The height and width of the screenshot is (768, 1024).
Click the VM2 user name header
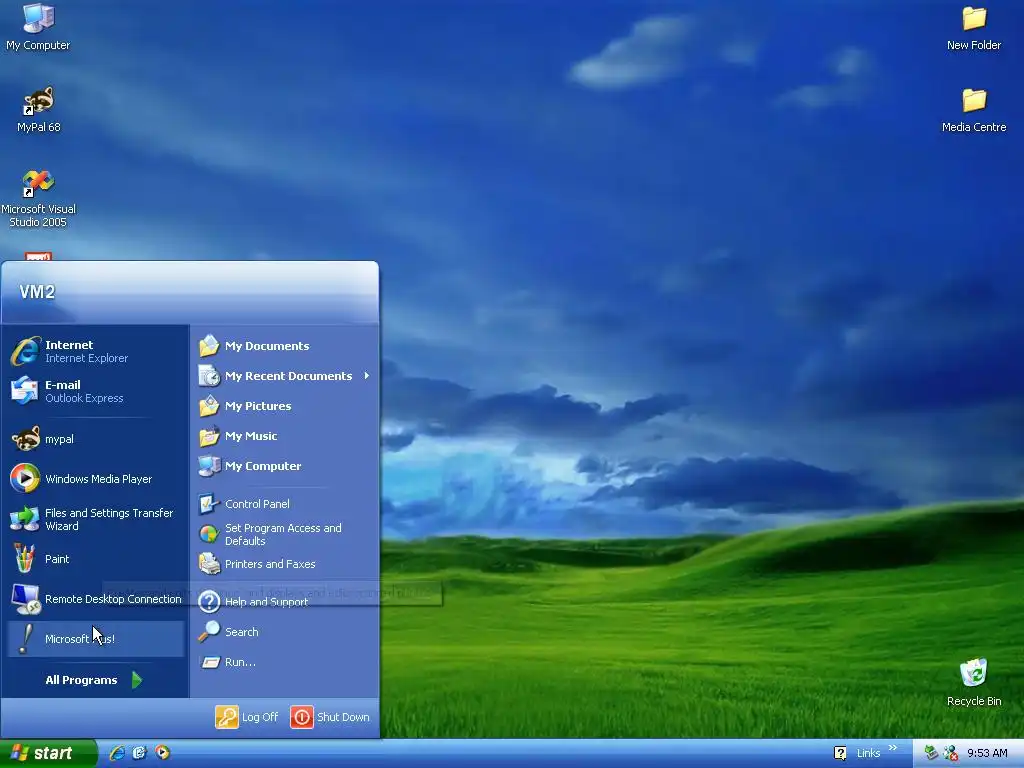pyautogui.click(x=37, y=292)
